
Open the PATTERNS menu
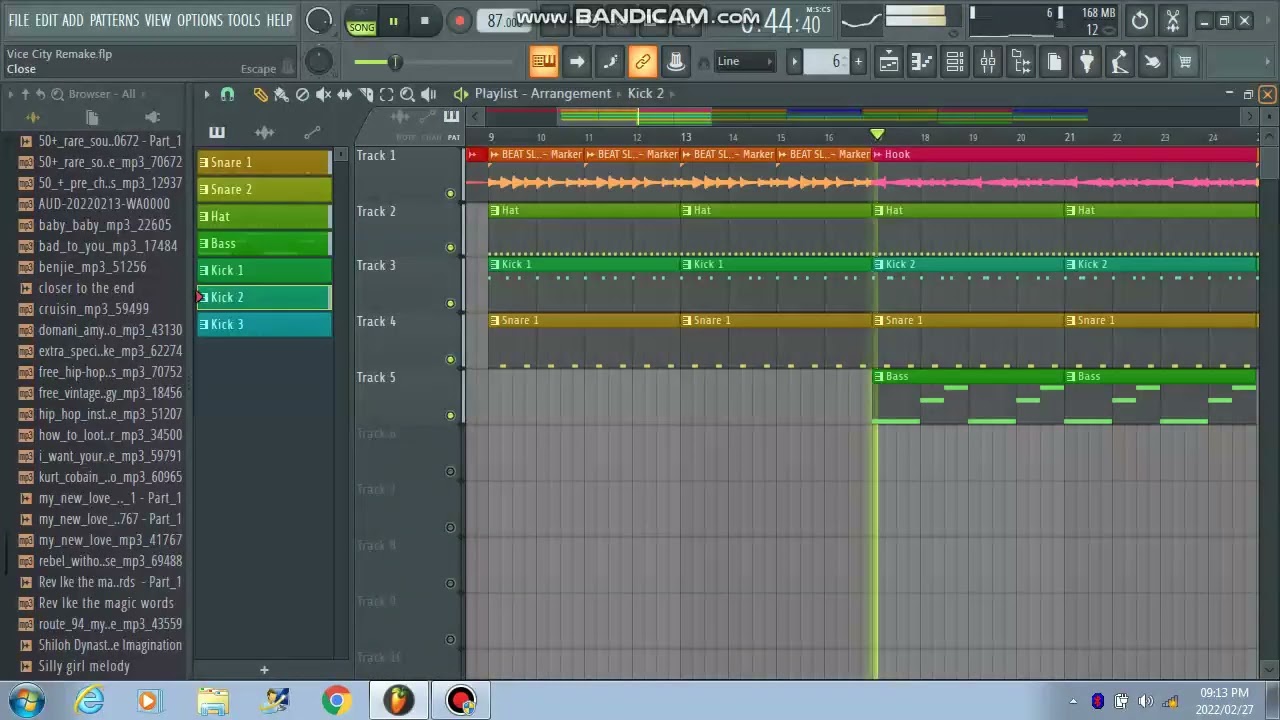[114, 20]
